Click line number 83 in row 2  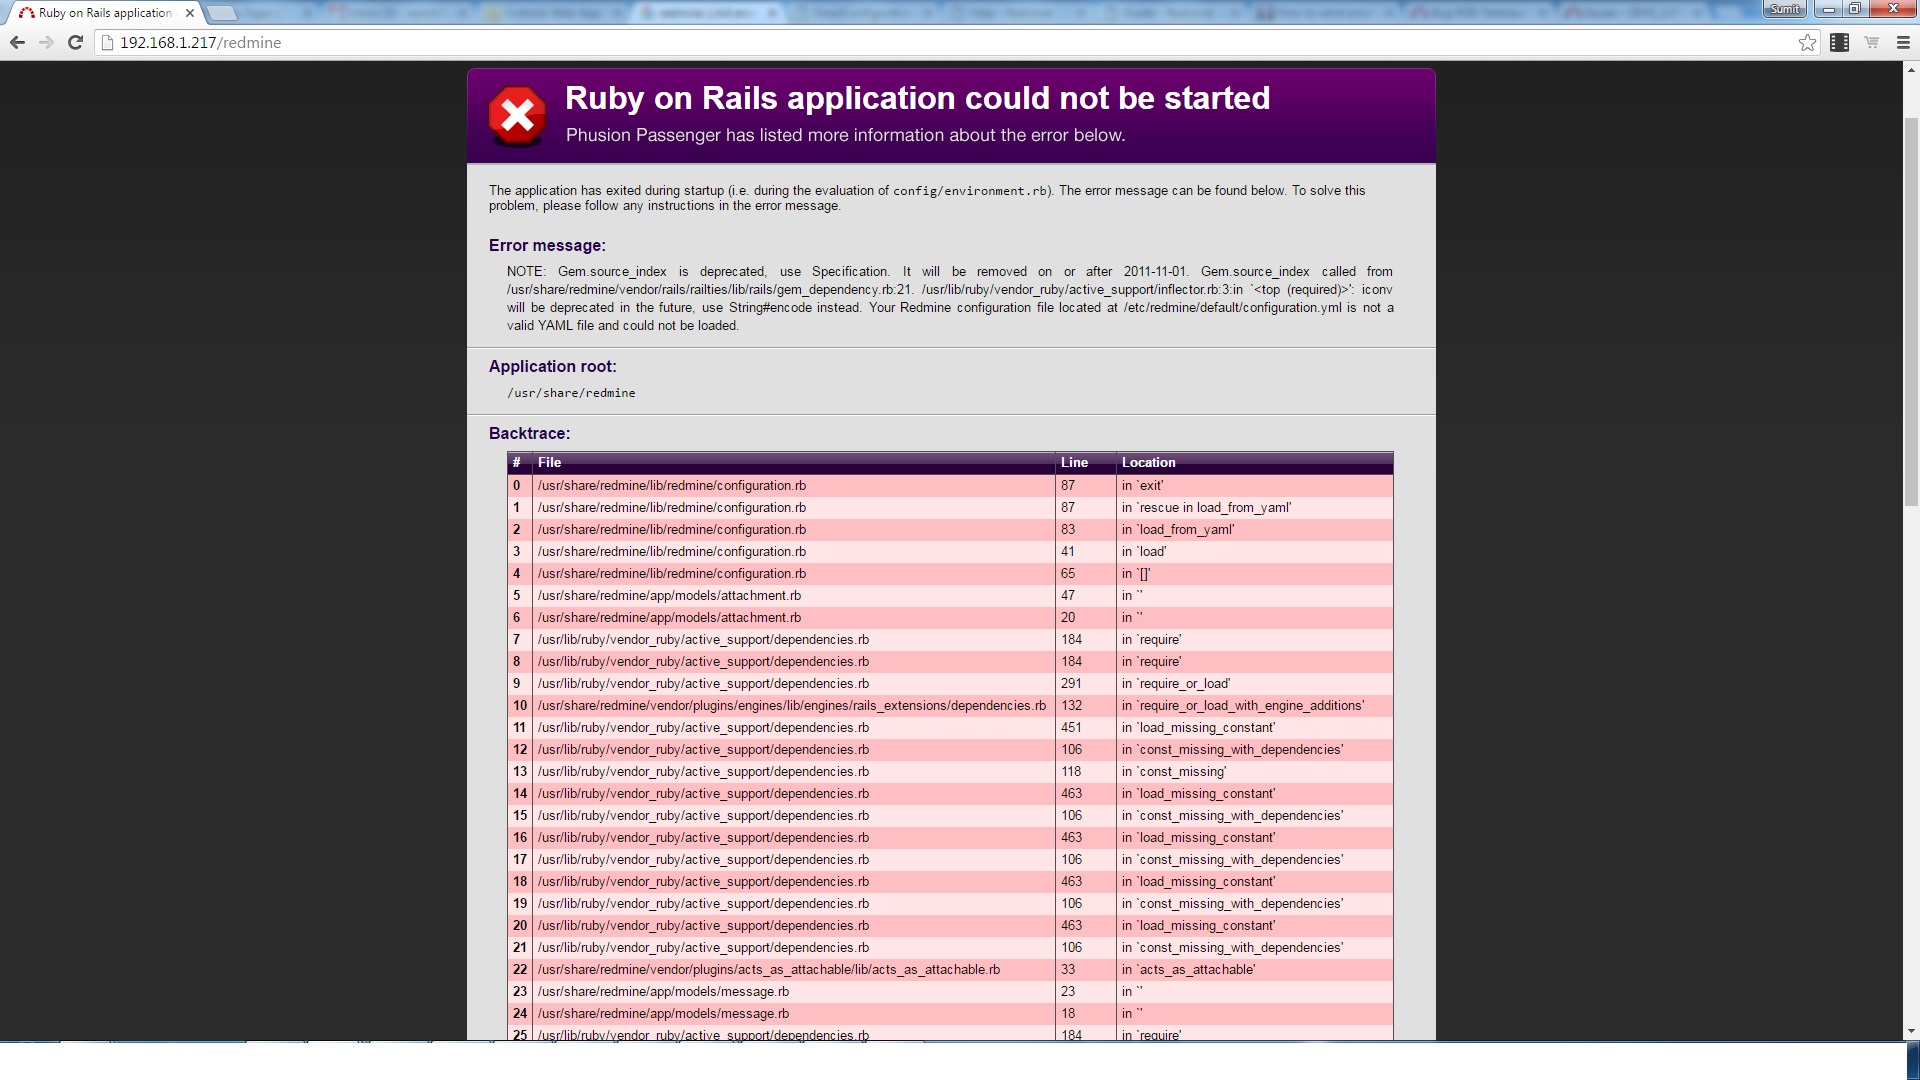[1068, 529]
